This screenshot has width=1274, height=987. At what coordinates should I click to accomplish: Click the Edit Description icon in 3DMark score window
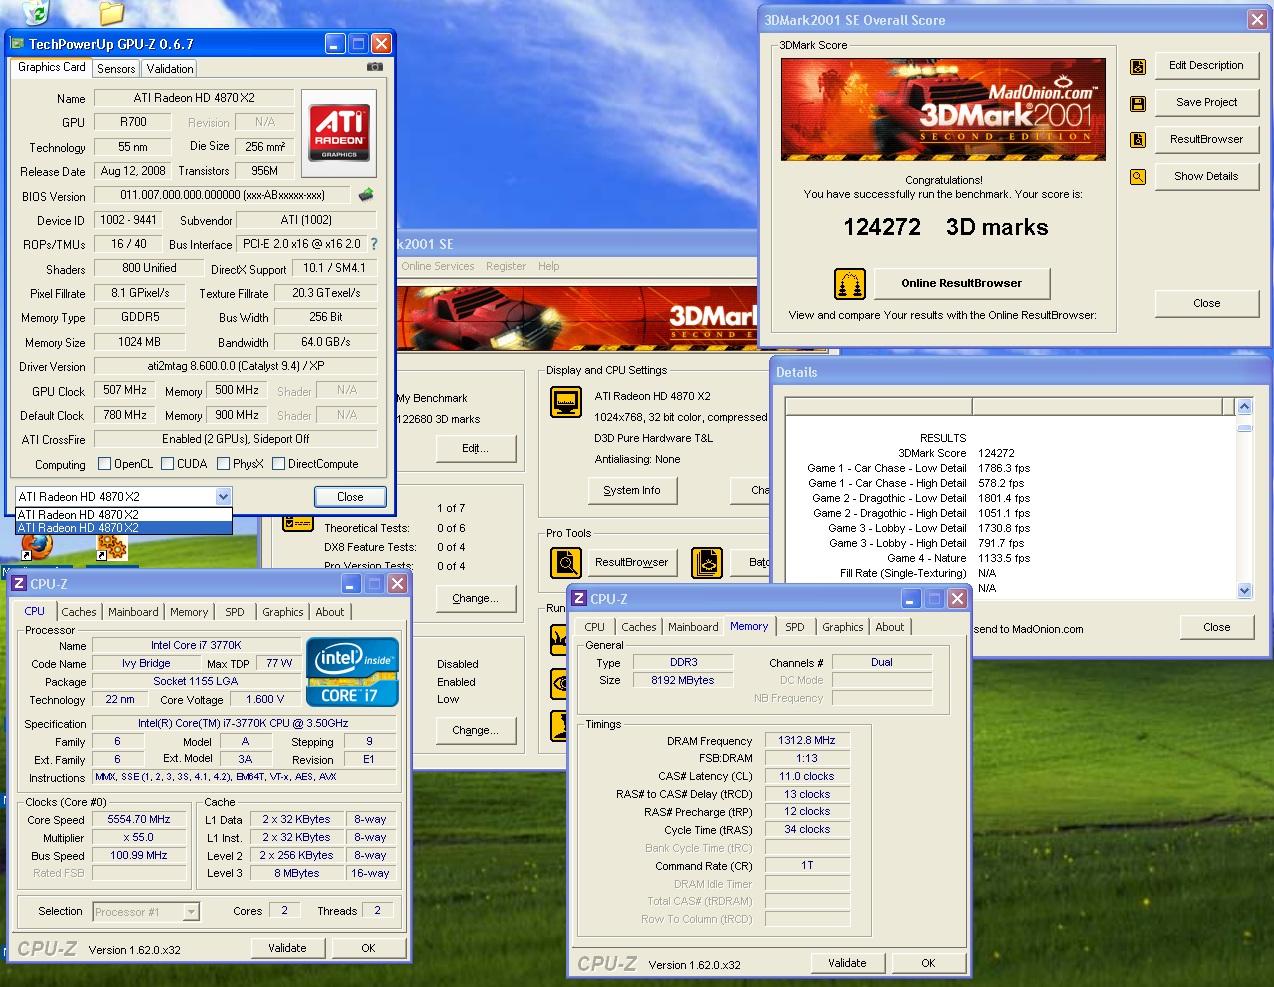click(1138, 67)
